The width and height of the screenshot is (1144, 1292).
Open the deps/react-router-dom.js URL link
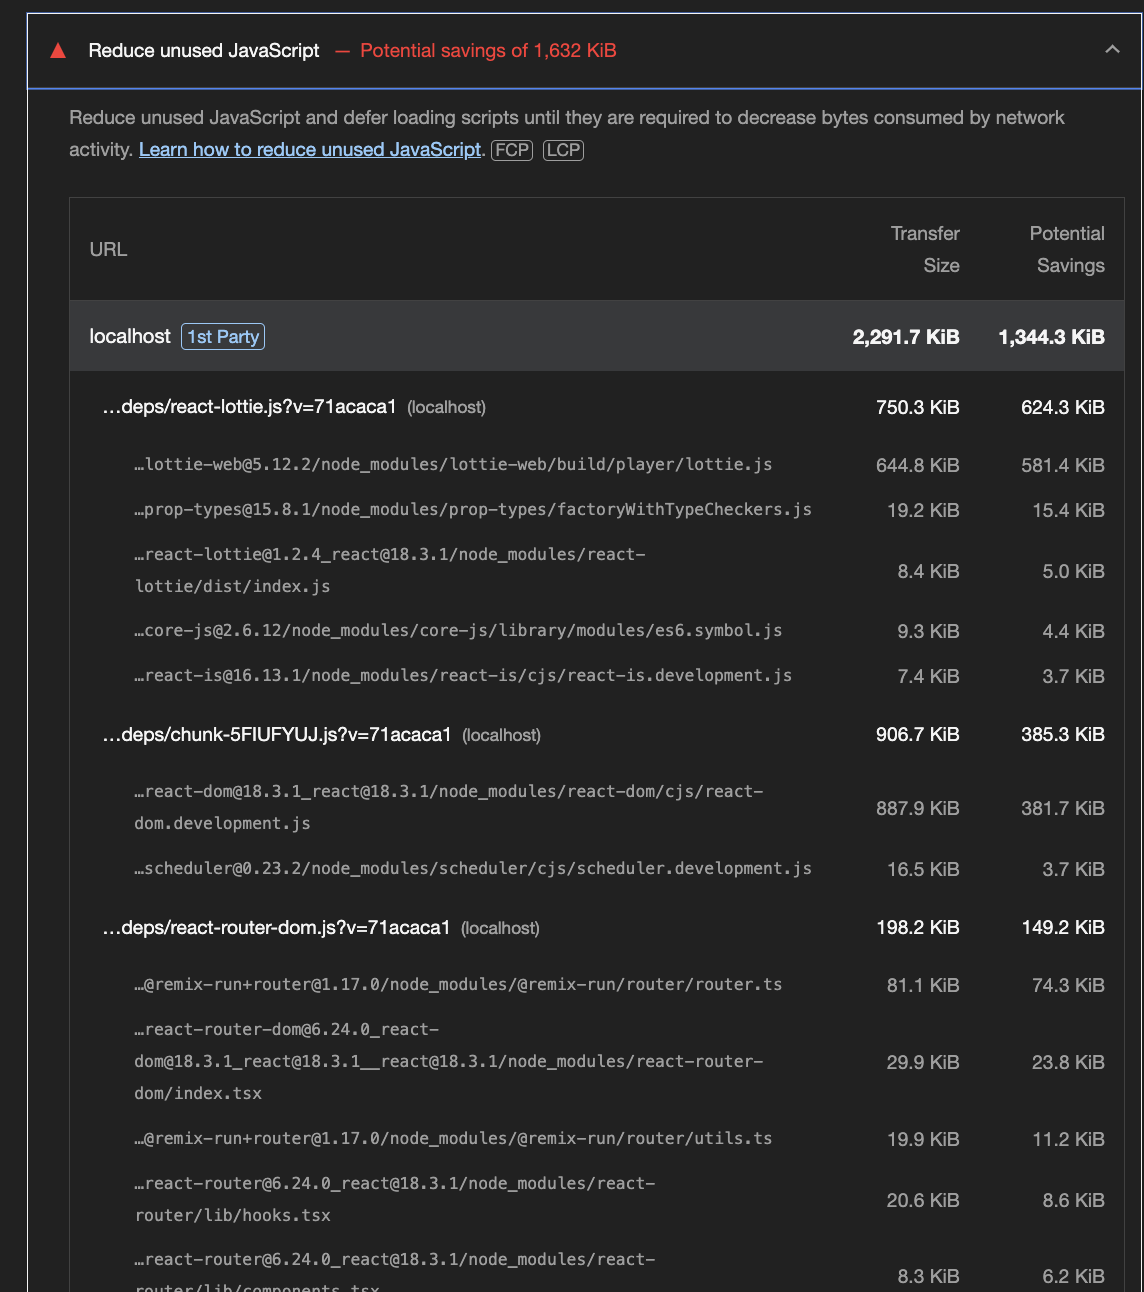276,928
